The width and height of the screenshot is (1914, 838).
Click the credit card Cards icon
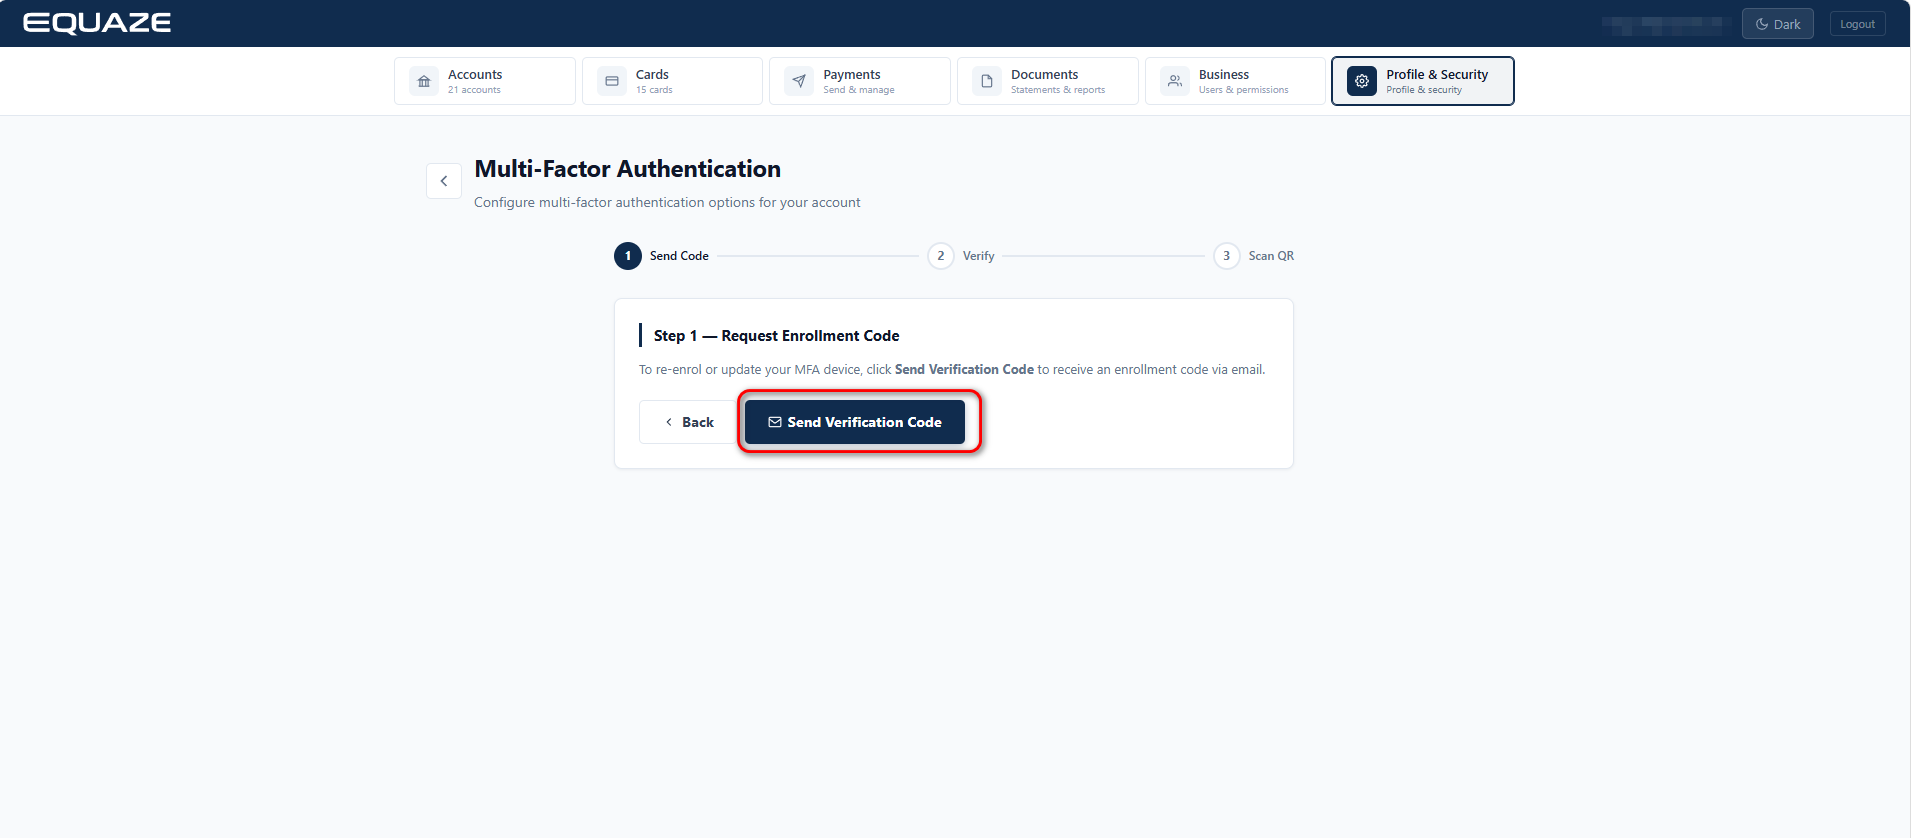612,81
